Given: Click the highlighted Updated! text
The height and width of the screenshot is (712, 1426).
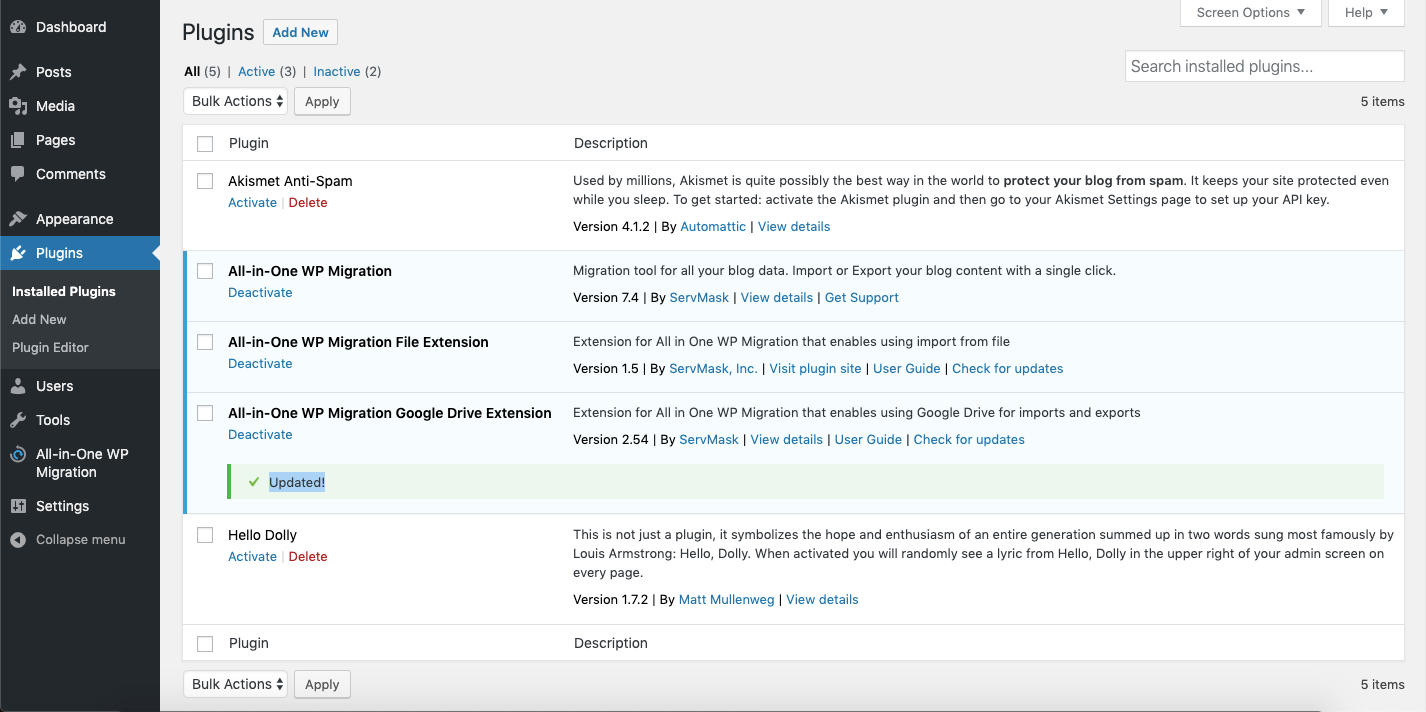Looking at the screenshot, I should click(x=297, y=483).
